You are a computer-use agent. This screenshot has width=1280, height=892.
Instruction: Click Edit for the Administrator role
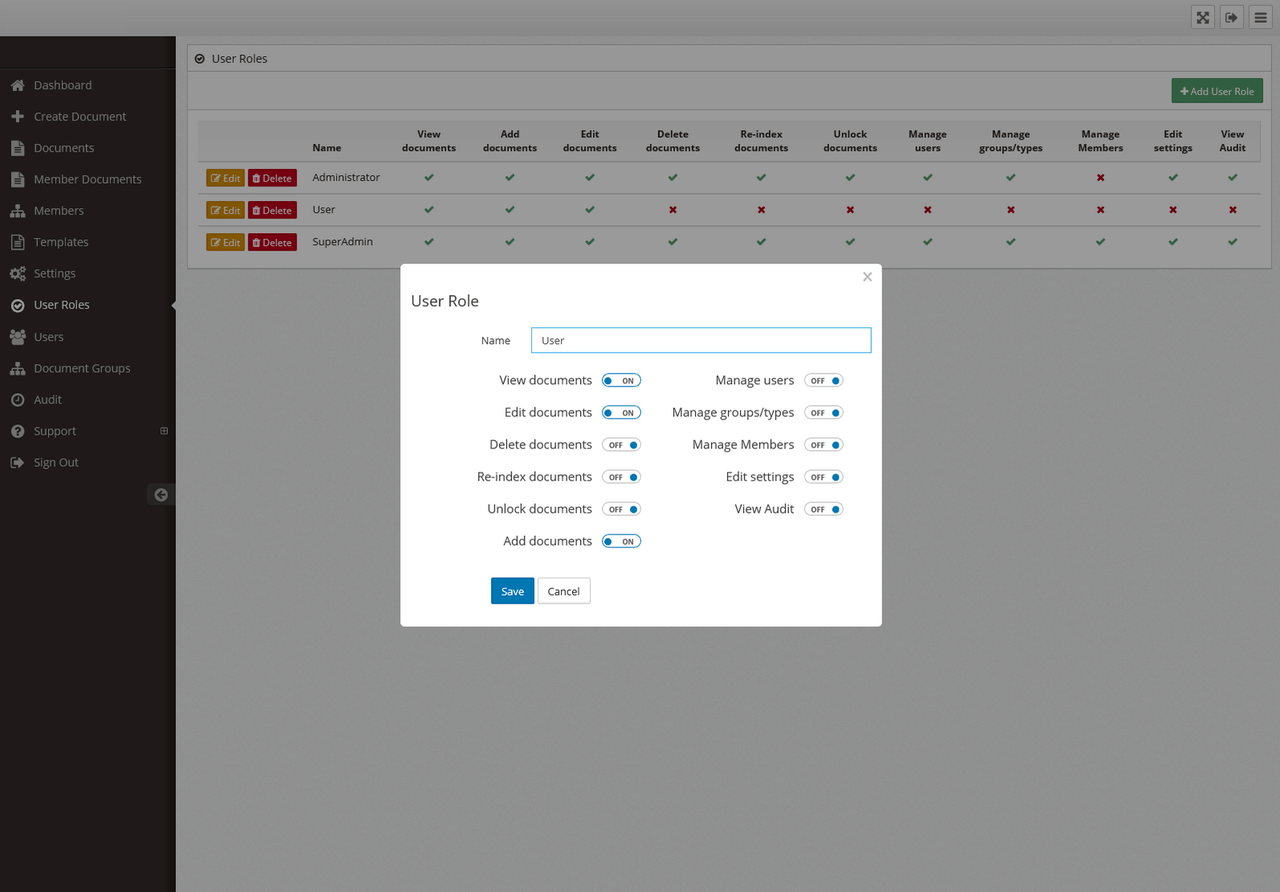pyautogui.click(x=225, y=178)
